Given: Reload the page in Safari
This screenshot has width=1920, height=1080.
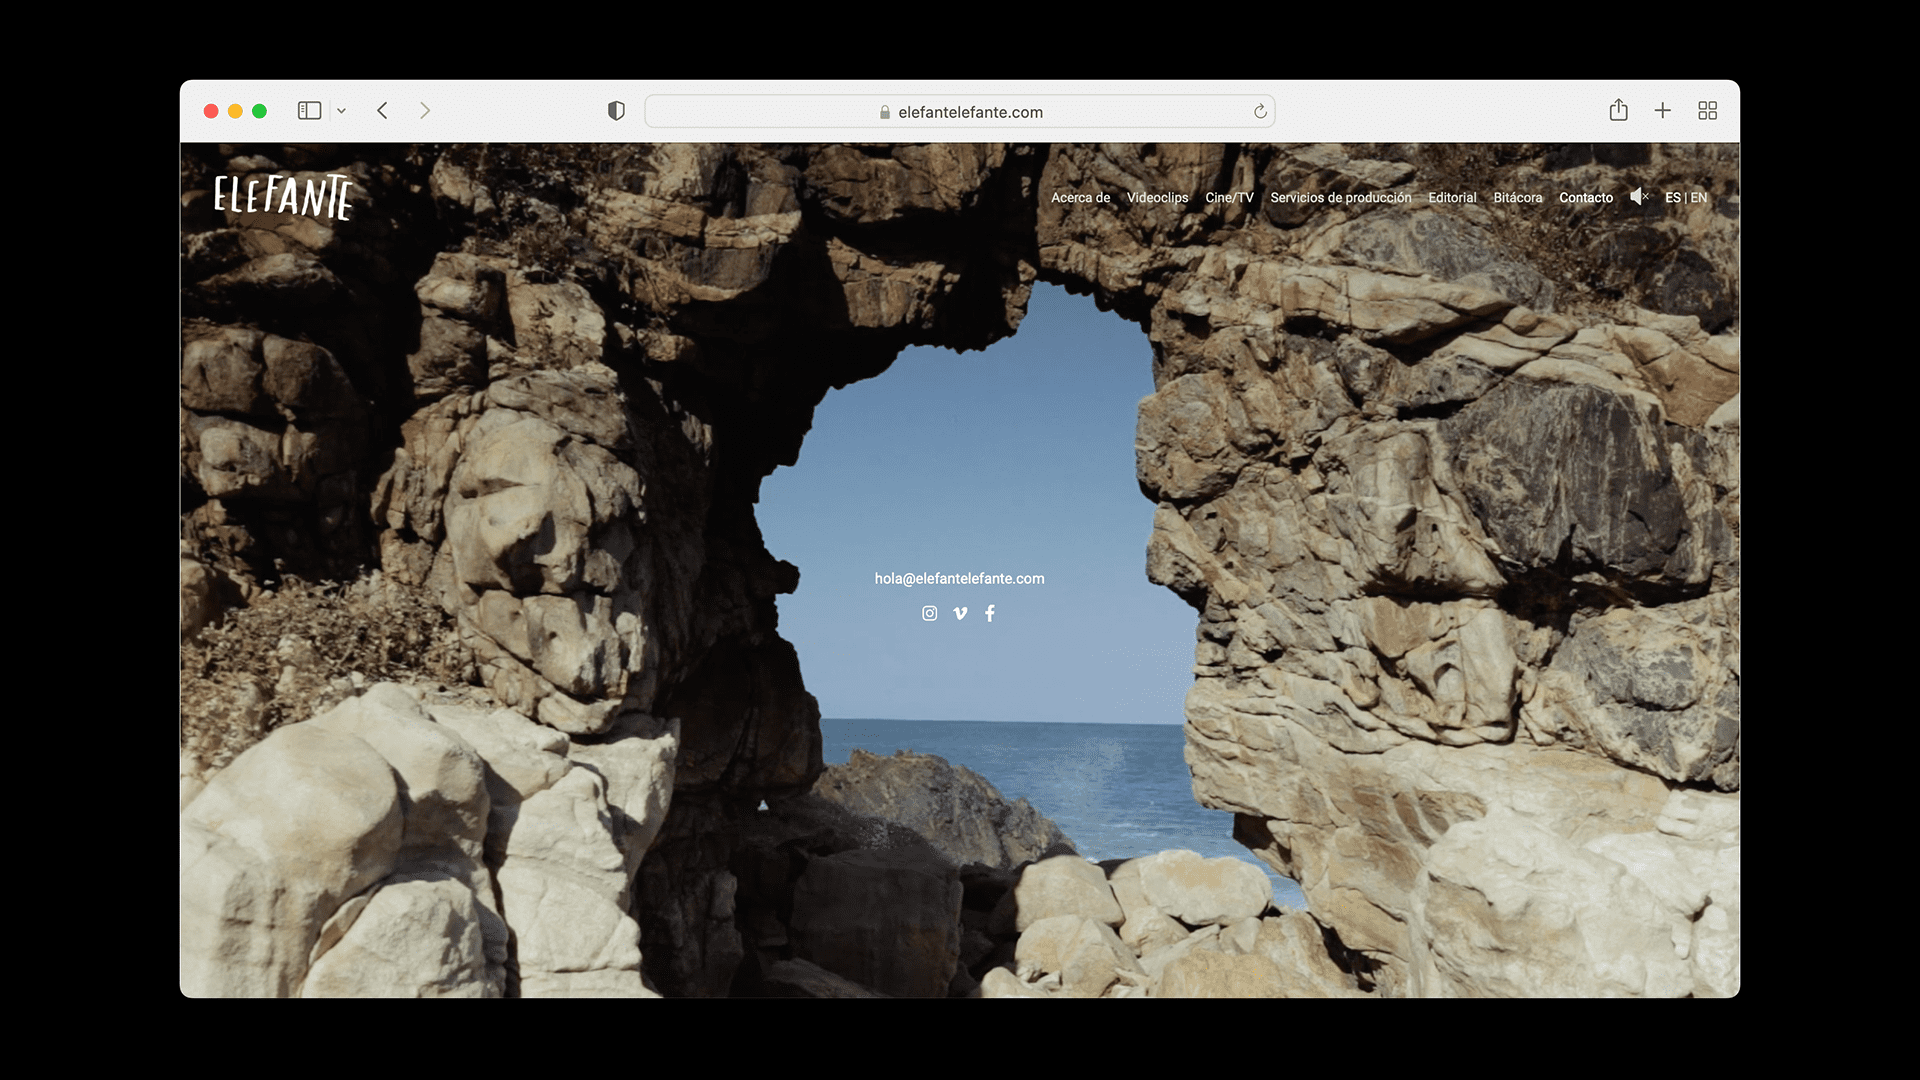Looking at the screenshot, I should coord(1260,111).
